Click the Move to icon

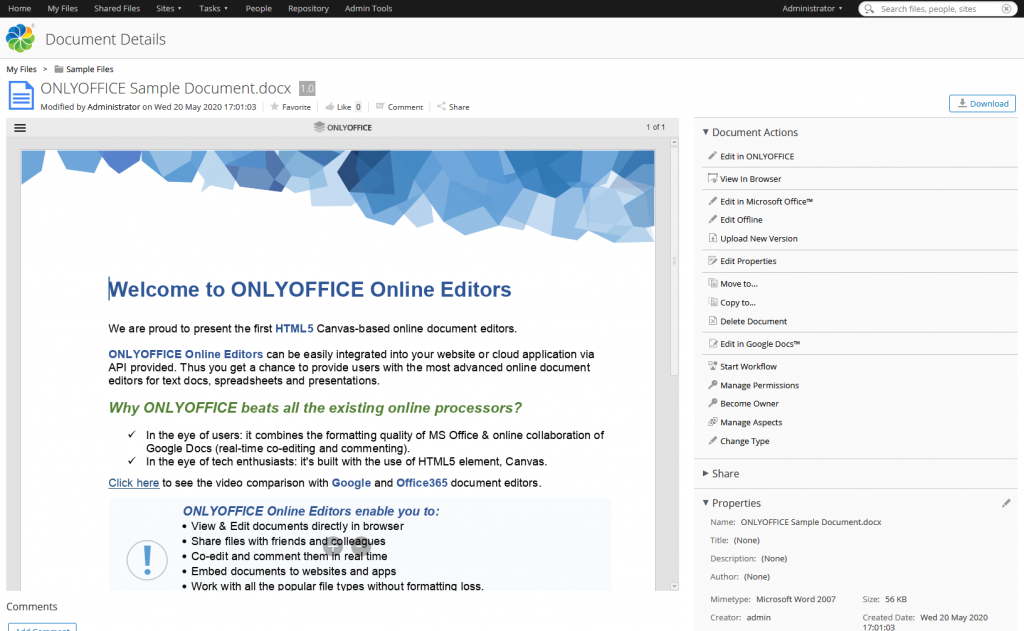(x=712, y=283)
